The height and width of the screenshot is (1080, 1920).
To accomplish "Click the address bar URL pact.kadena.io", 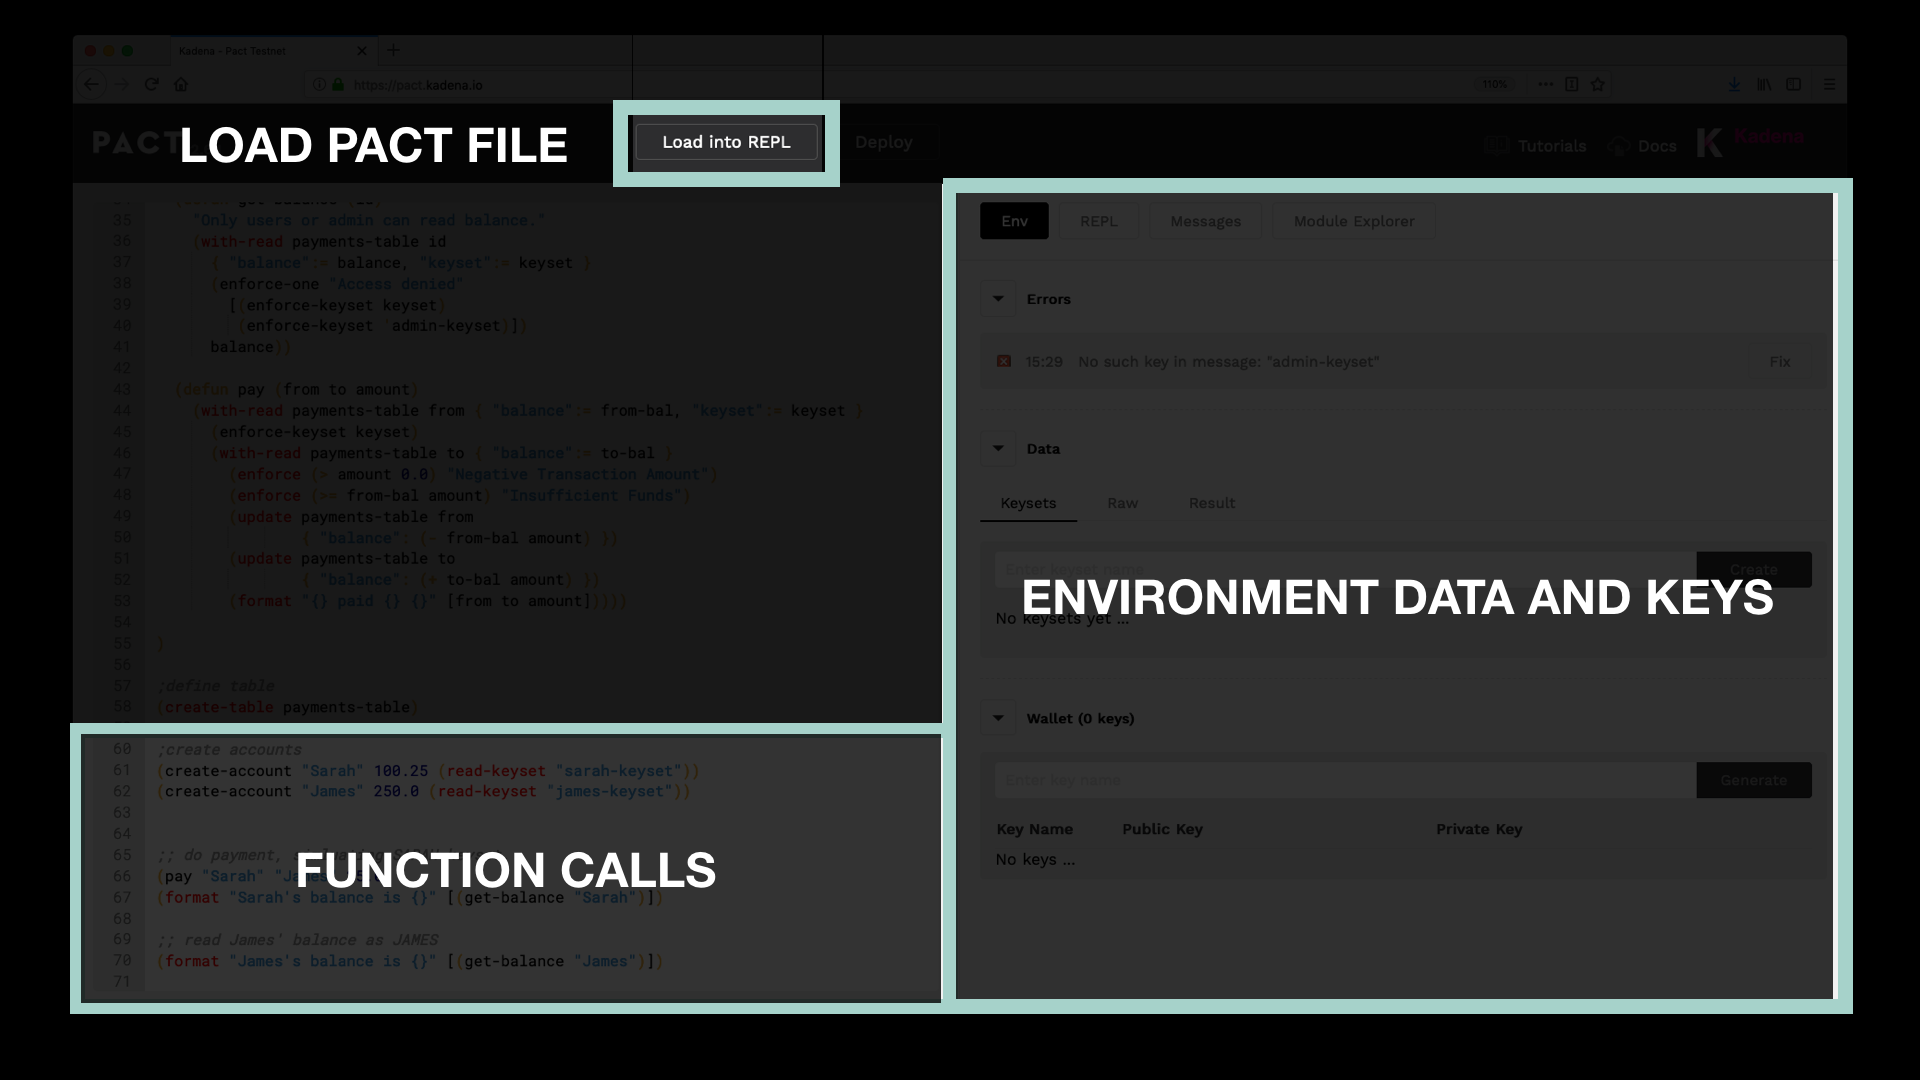I will click(x=418, y=85).
